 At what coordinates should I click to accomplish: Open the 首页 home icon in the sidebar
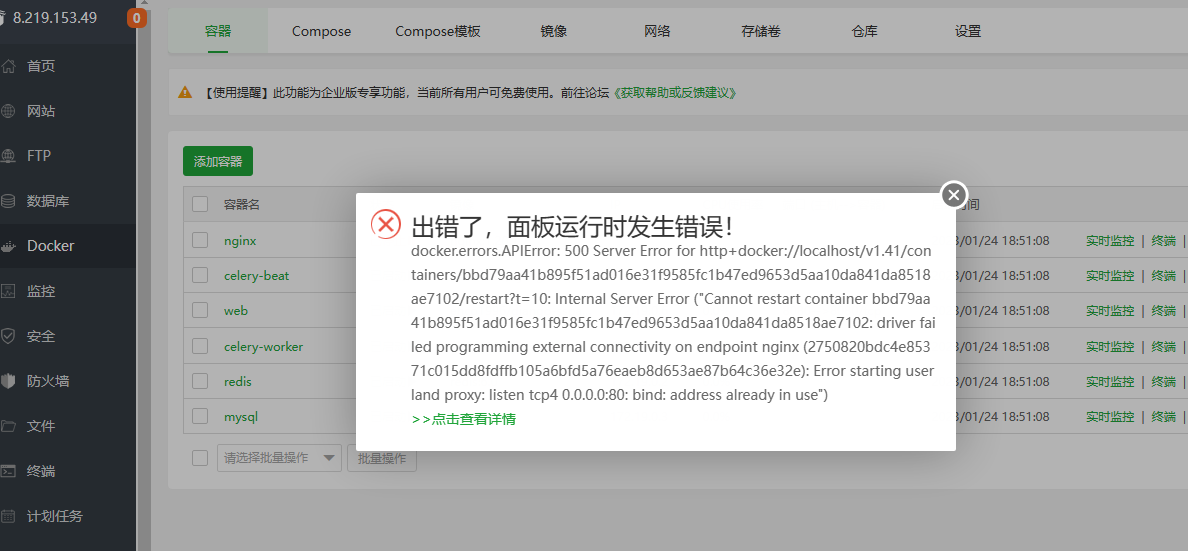coord(8,66)
